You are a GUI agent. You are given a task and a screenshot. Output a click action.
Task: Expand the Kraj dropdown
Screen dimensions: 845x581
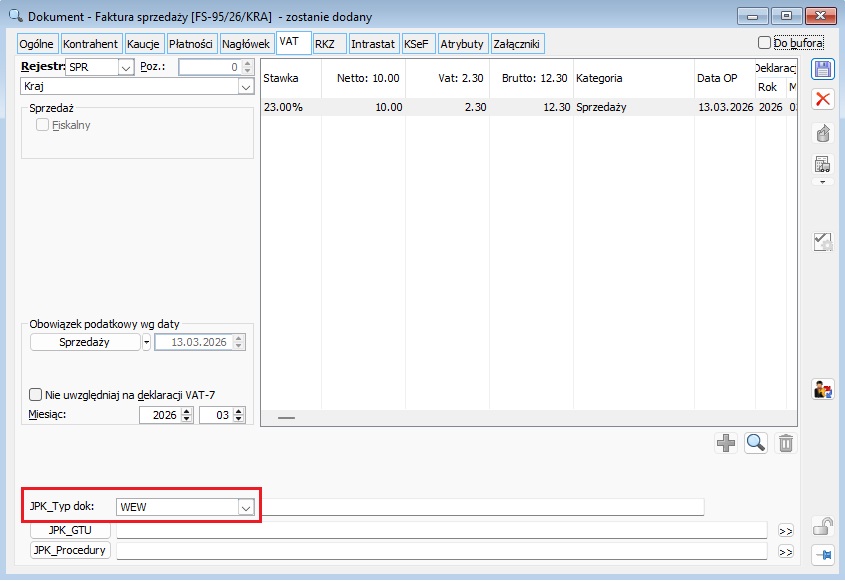pos(246,87)
